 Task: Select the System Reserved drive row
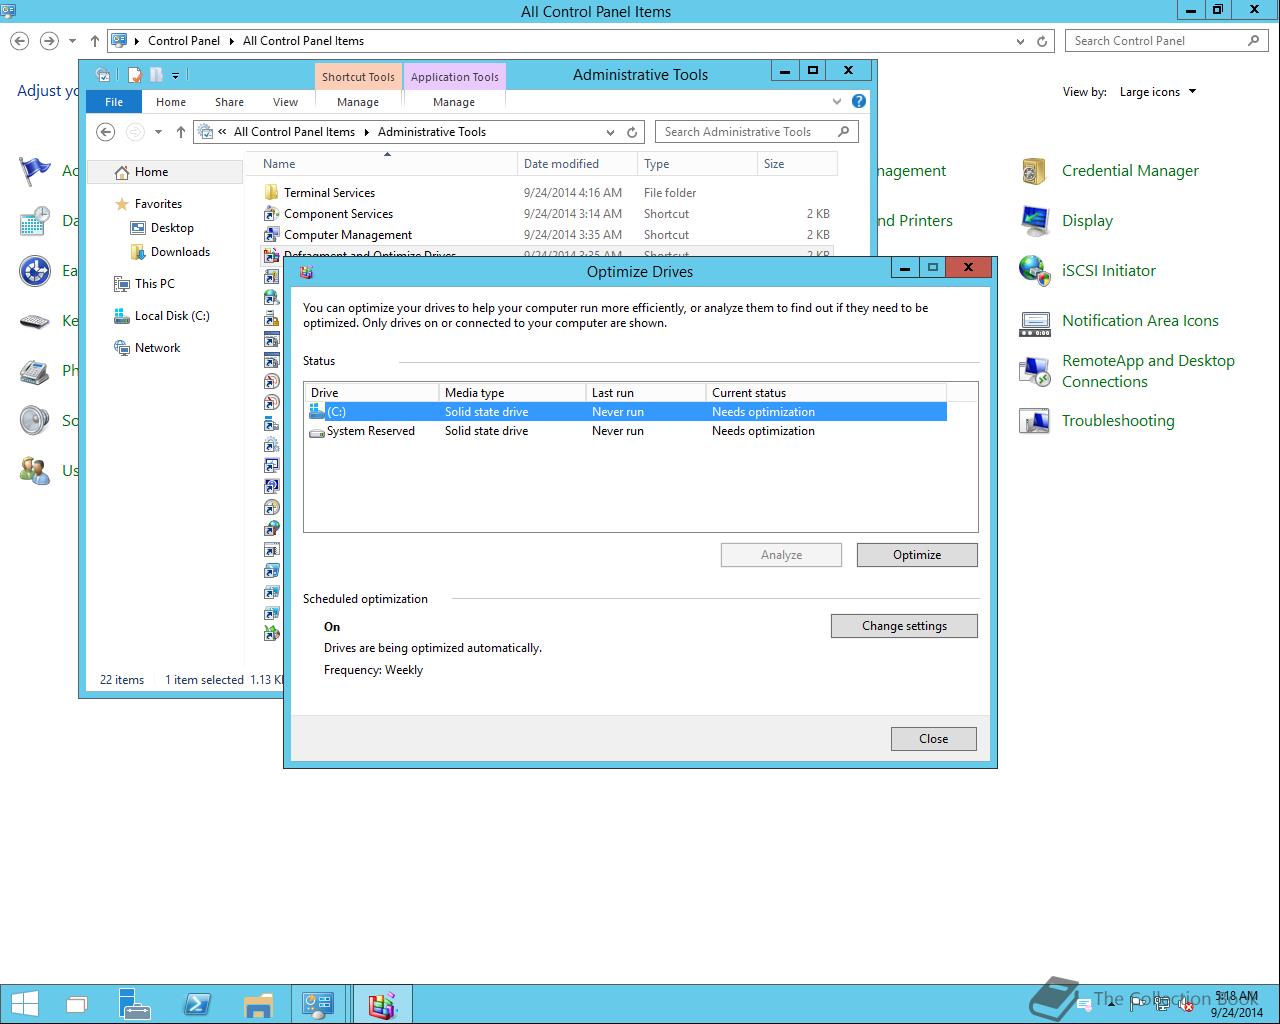[x=625, y=431]
